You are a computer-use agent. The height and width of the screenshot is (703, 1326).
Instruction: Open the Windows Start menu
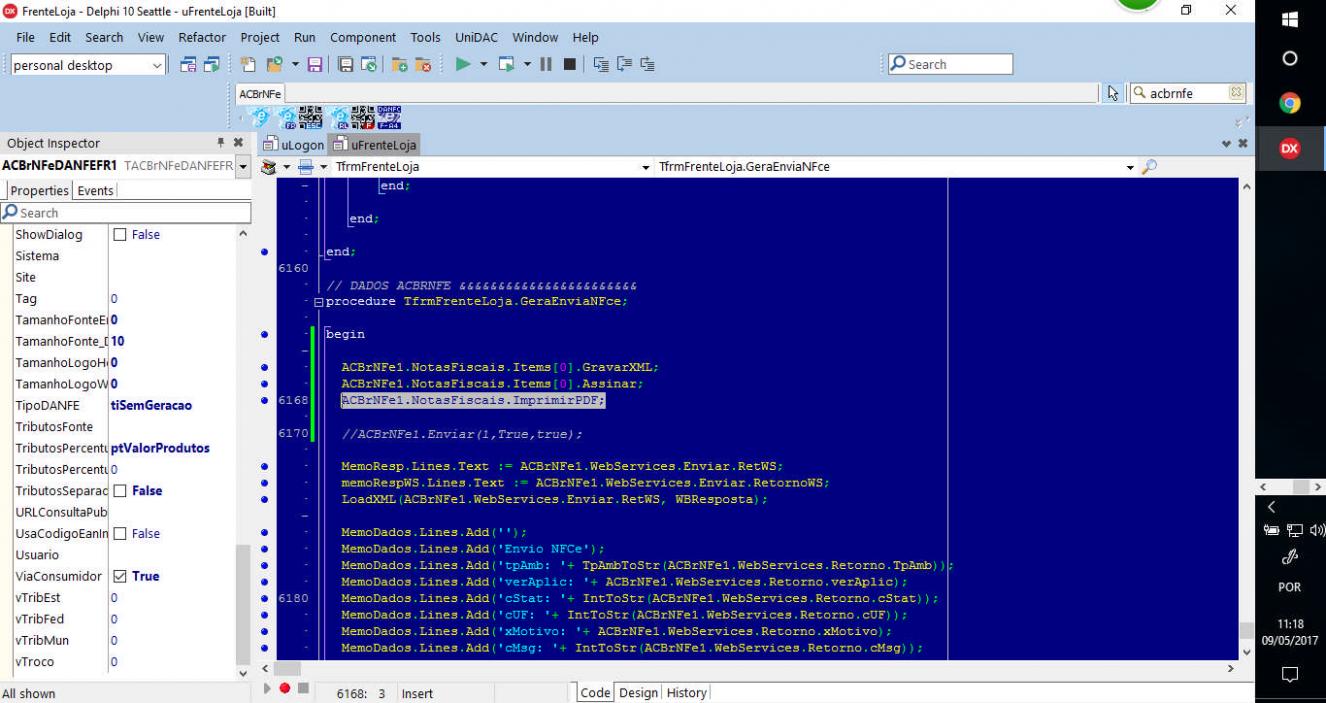[1289, 19]
